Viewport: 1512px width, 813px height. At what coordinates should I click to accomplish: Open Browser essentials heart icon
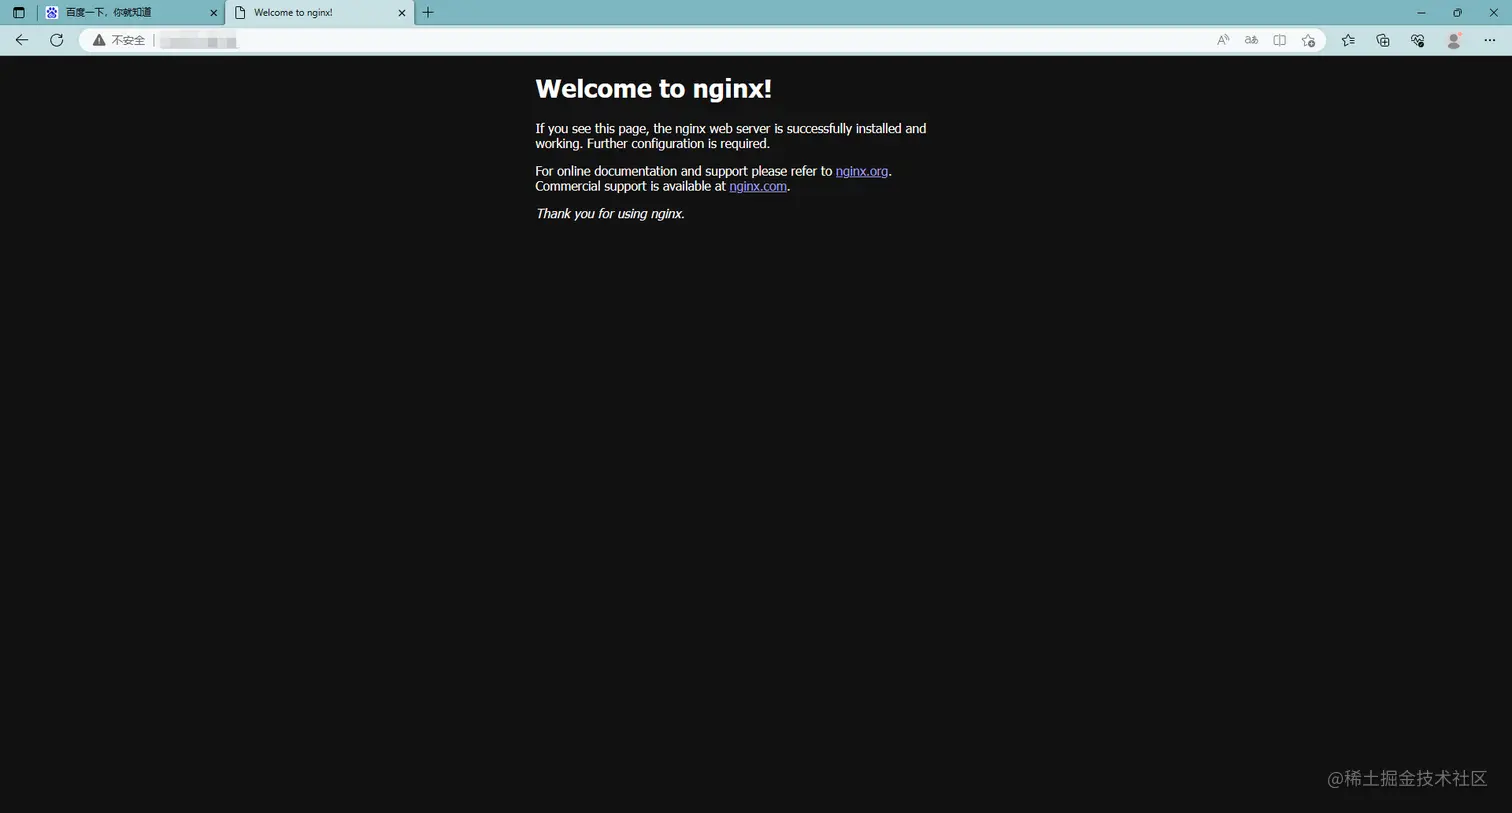point(1418,40)
